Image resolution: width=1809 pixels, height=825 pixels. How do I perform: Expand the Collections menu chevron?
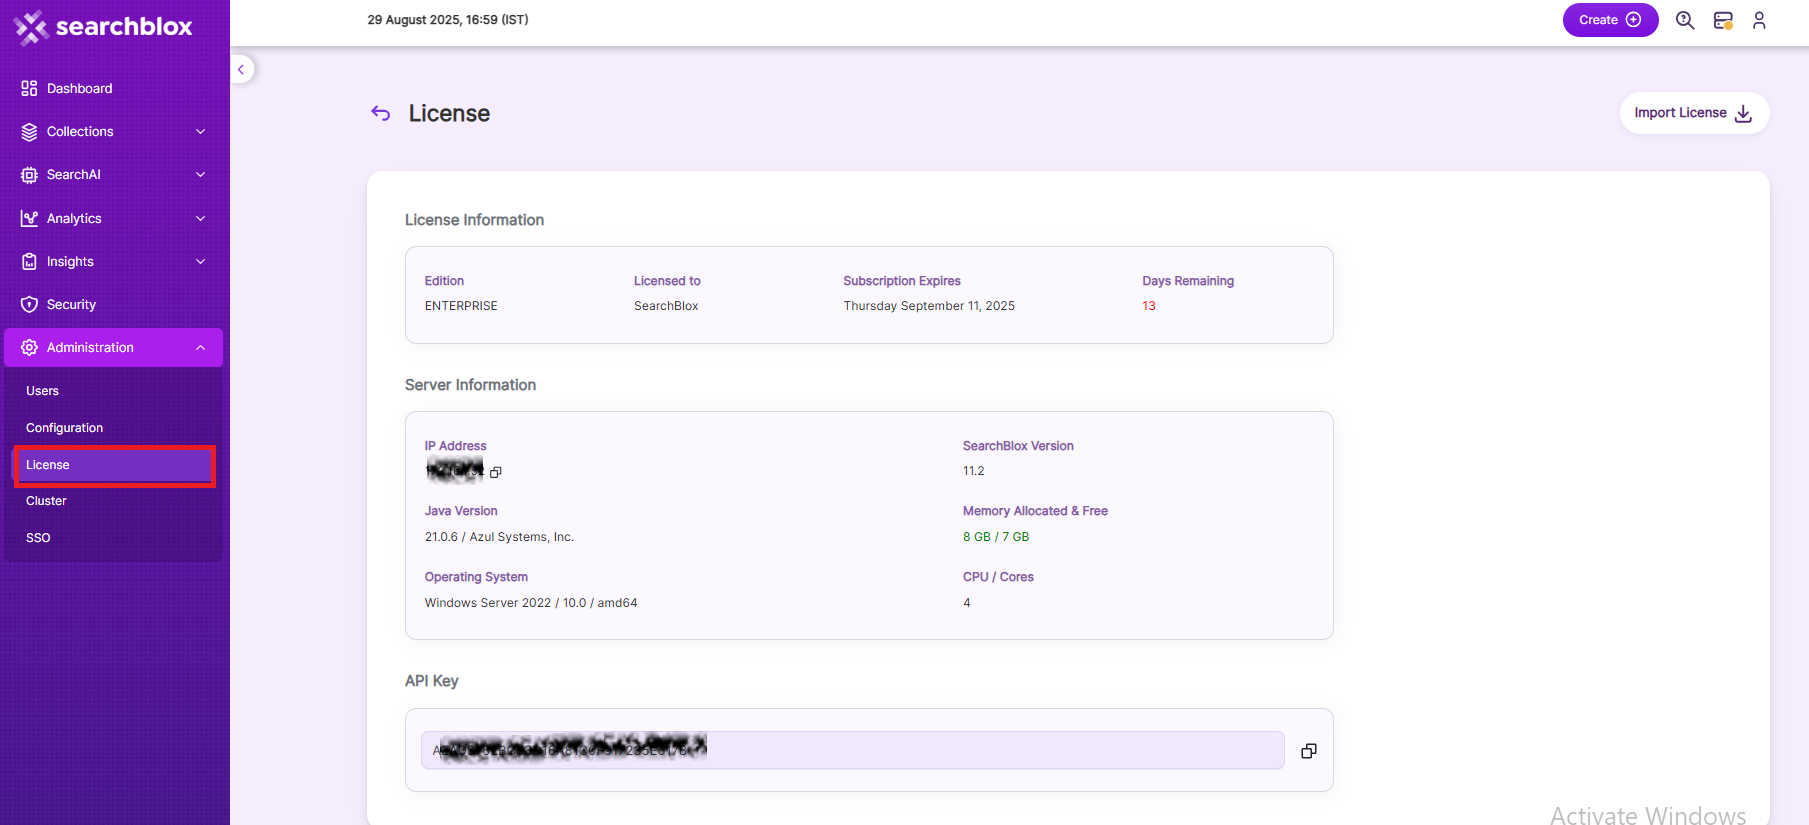(x=200, y=131)
